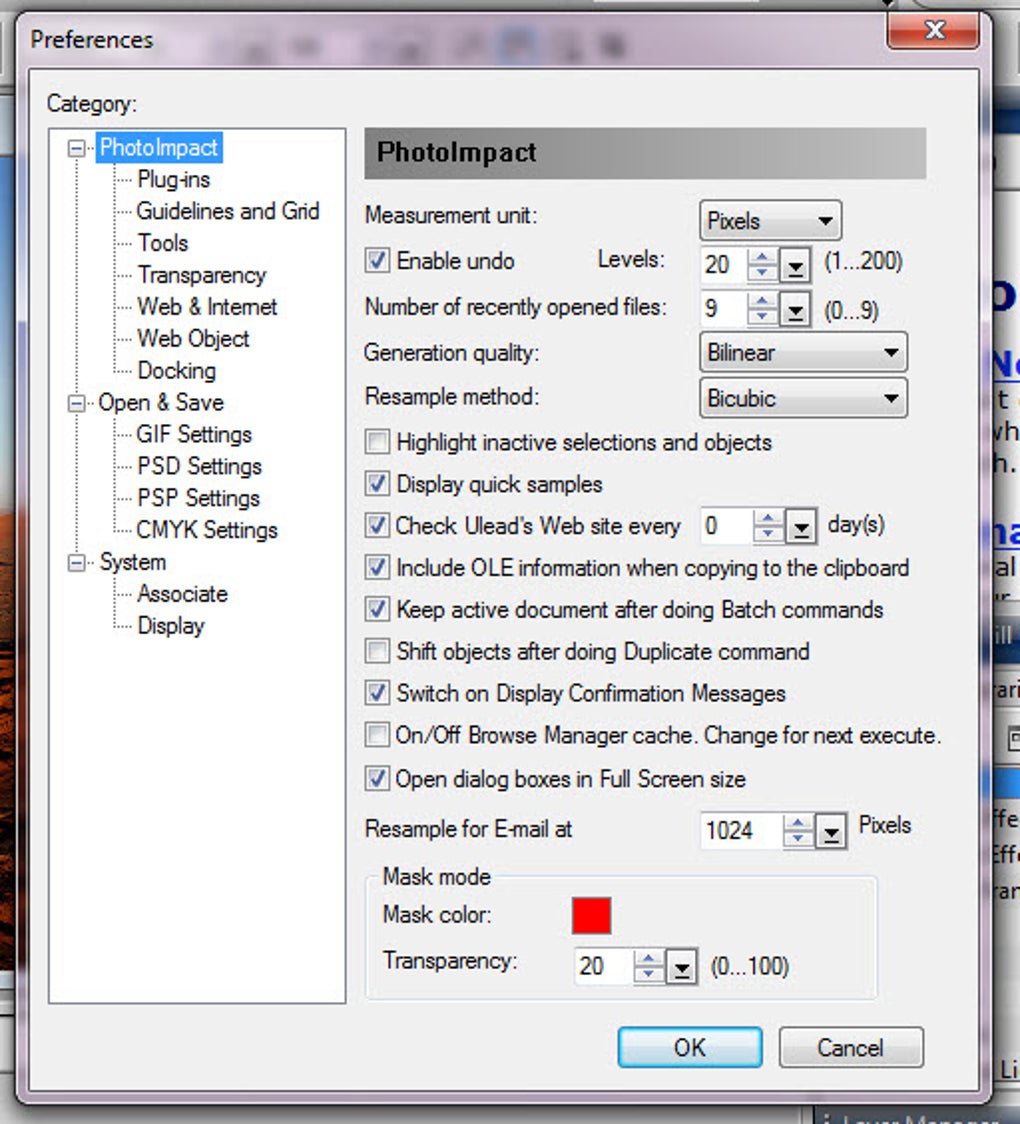The height and width of the screenshot is (1124, 1020).
Task: Select the Tools category
Action: [x=163, y=243]
